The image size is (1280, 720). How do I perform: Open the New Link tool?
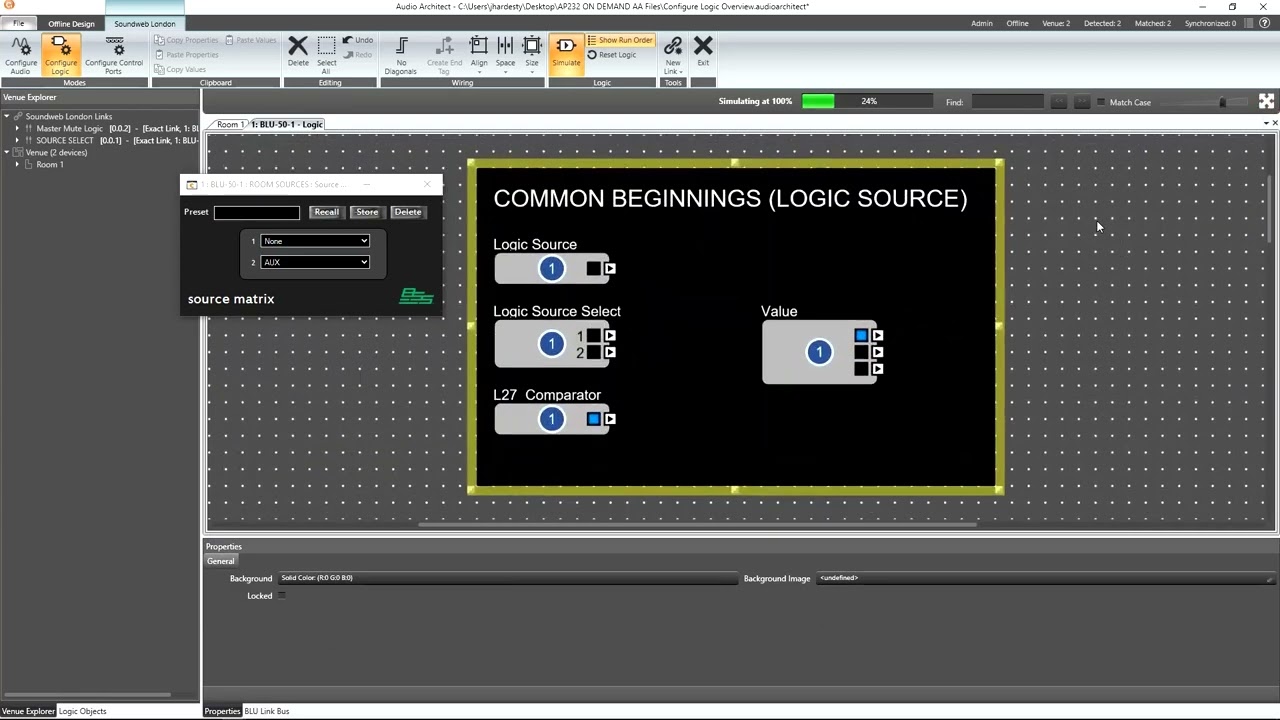[673, 55]
